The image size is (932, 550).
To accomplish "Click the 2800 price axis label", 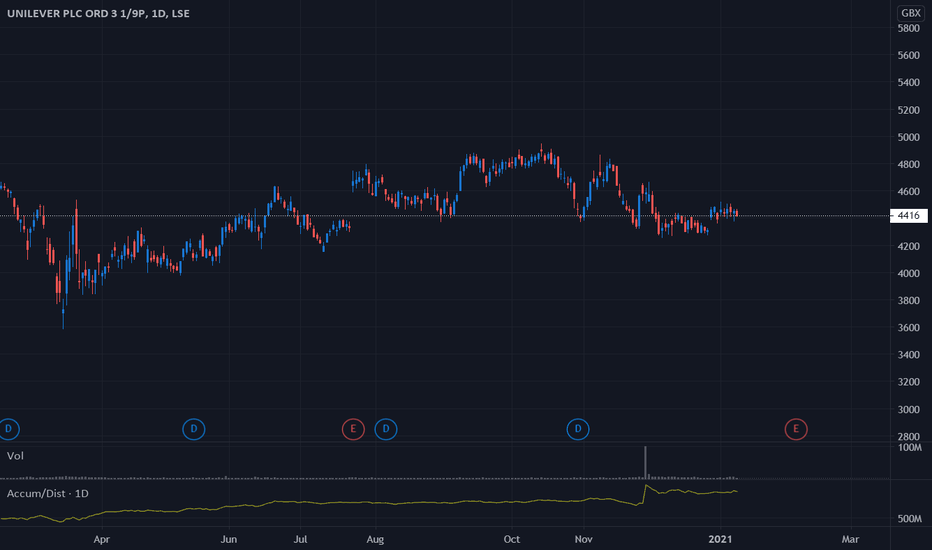I will point(909,437).
